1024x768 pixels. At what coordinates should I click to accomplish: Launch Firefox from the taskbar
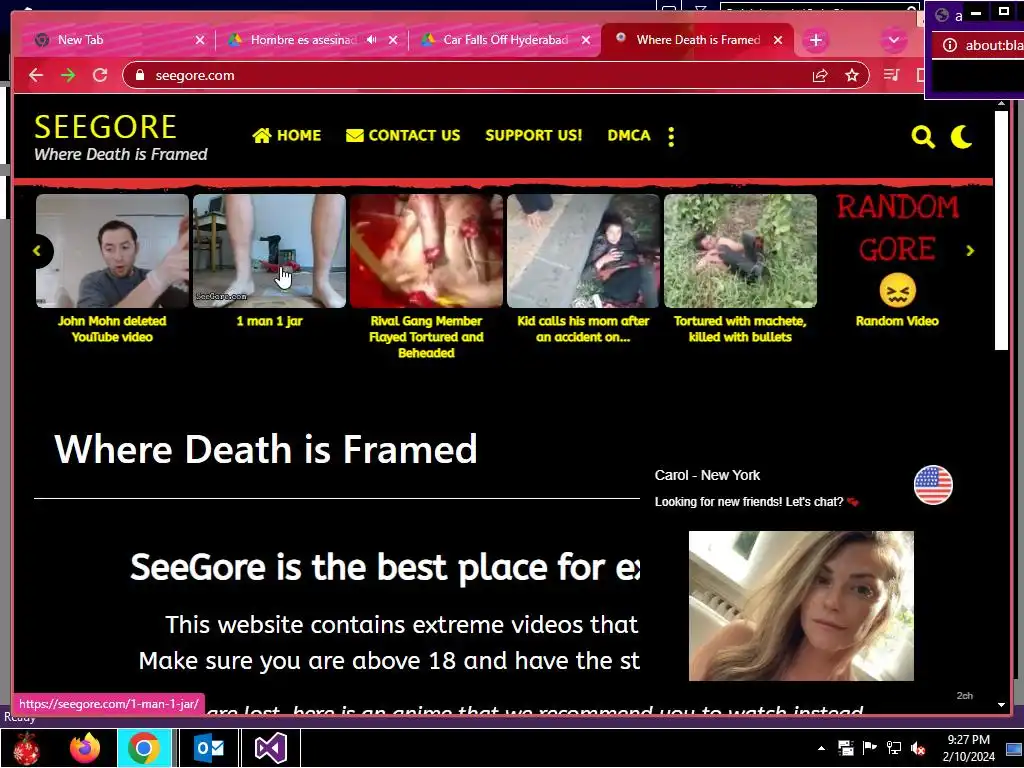pyautogui.click(x=85, y=748)
